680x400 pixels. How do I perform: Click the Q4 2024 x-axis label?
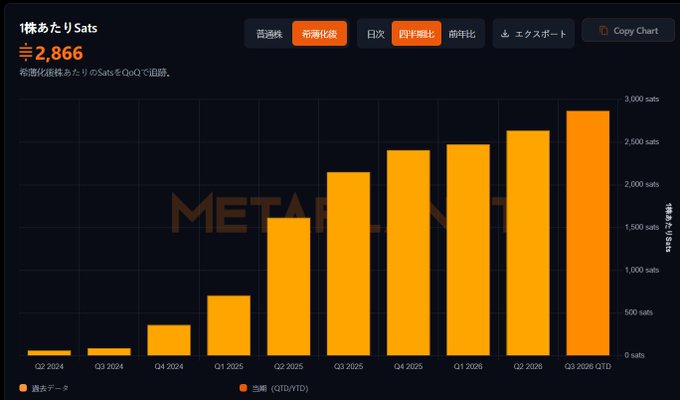(169, 367)
